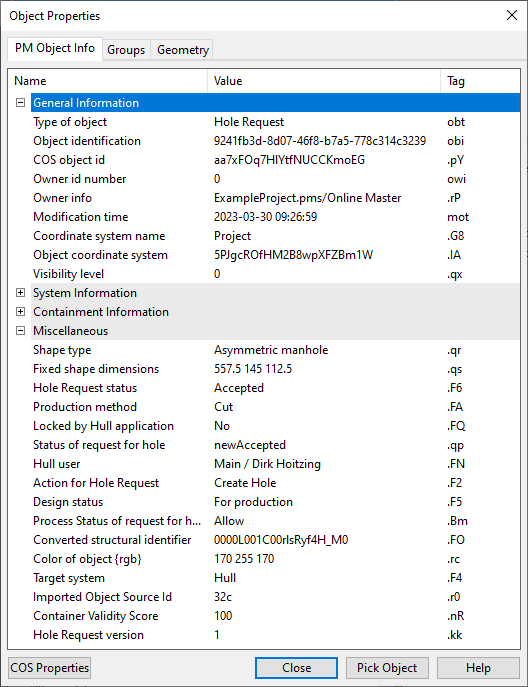The height and width of the screenshot is (687, 528).
Task: Select the Containment Information row
Action: pyautogui.click(x=275, y=312)
